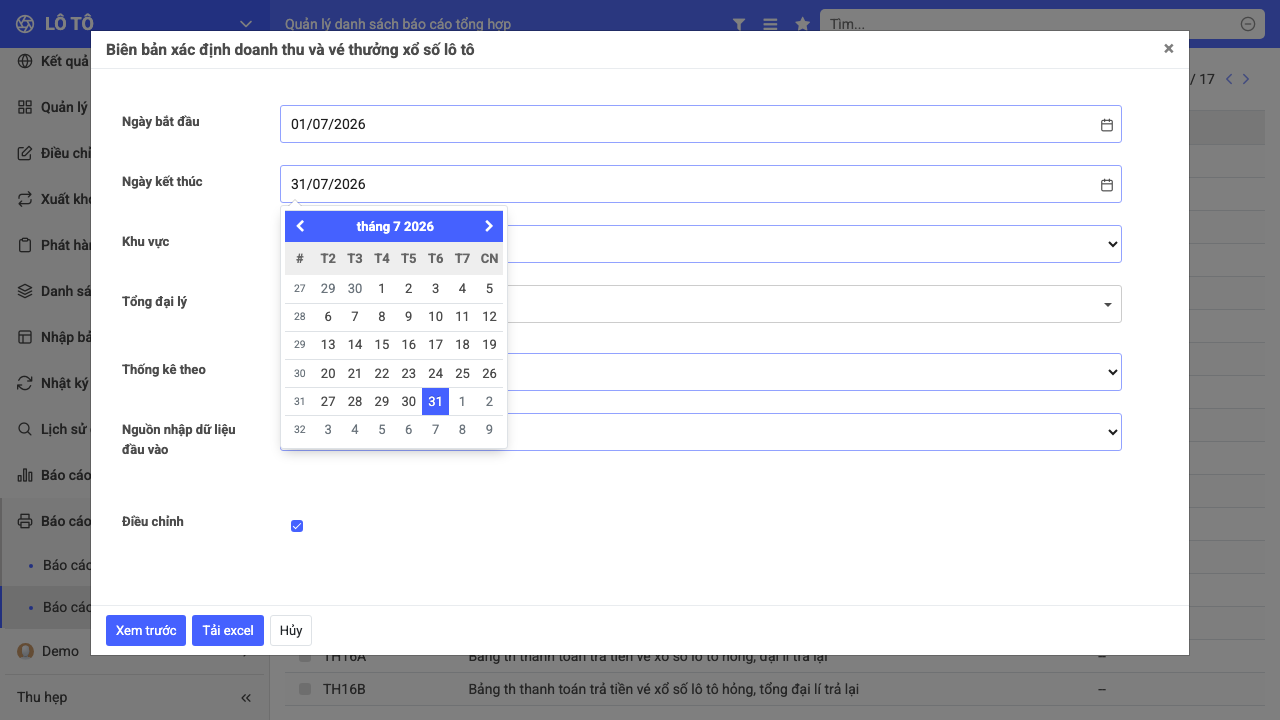Screen dimensions: 1280x720
Task: Tick the checkbox for row TH16B
Action: click(x=305, y=689)
